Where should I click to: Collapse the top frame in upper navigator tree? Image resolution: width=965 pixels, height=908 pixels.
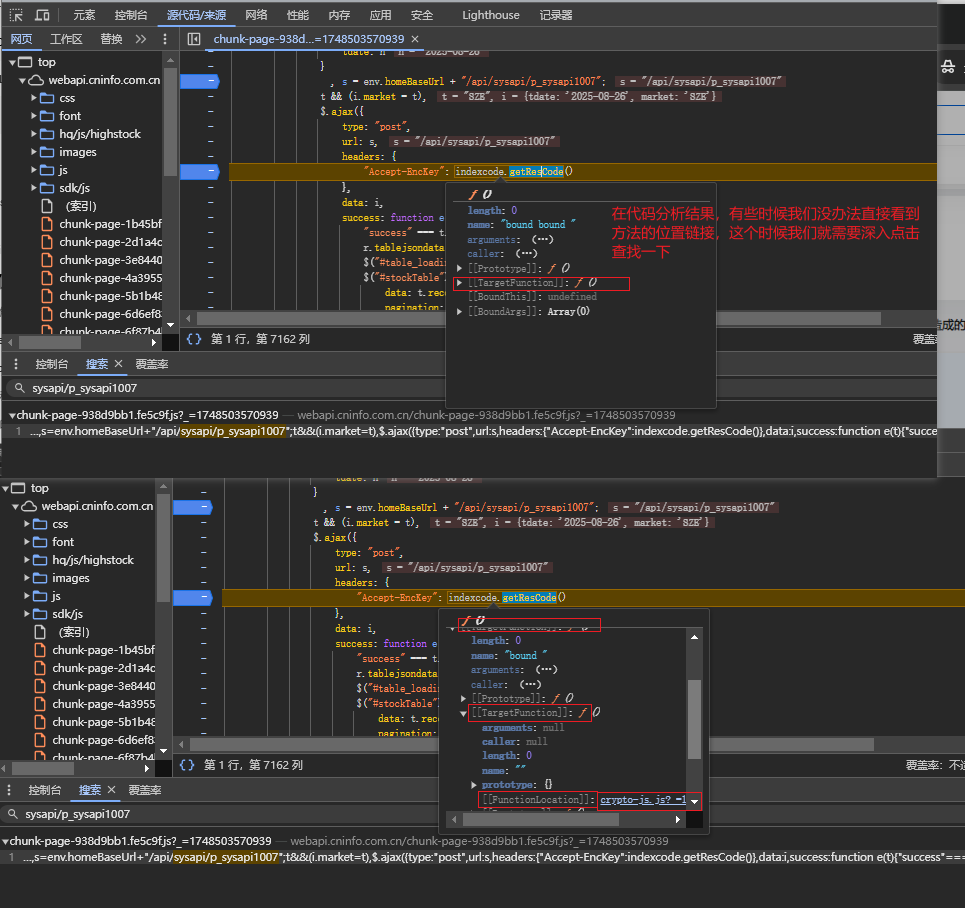[12, 62]
